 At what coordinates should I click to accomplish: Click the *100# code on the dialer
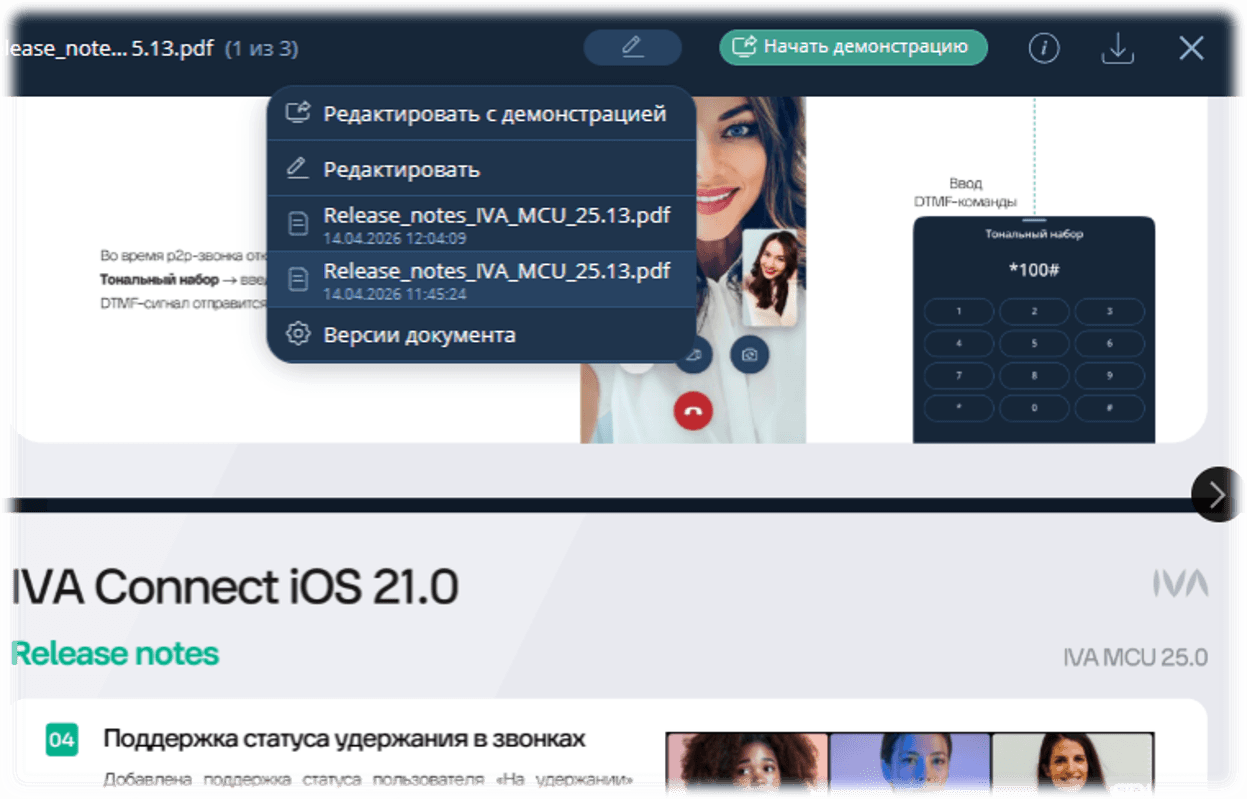(x=1034, y=270)
